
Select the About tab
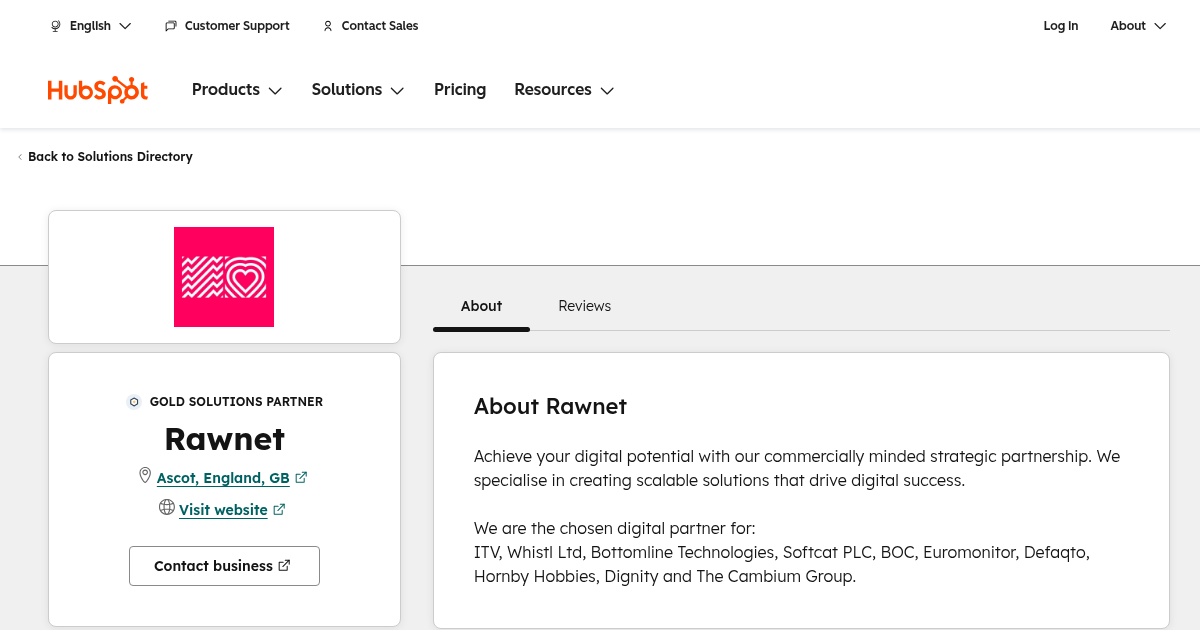pyautogui.click(x=481, y=306)
